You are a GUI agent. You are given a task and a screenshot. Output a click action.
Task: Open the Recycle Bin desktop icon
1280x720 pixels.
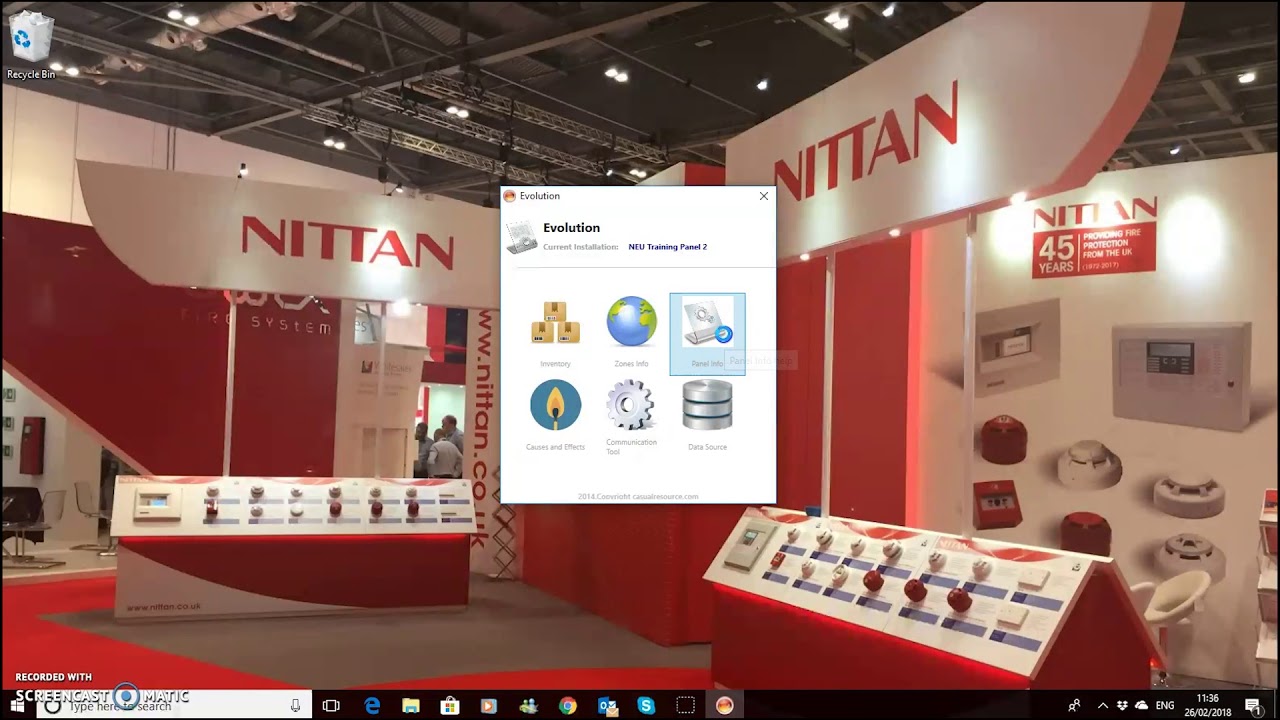[x=31, y=46]
